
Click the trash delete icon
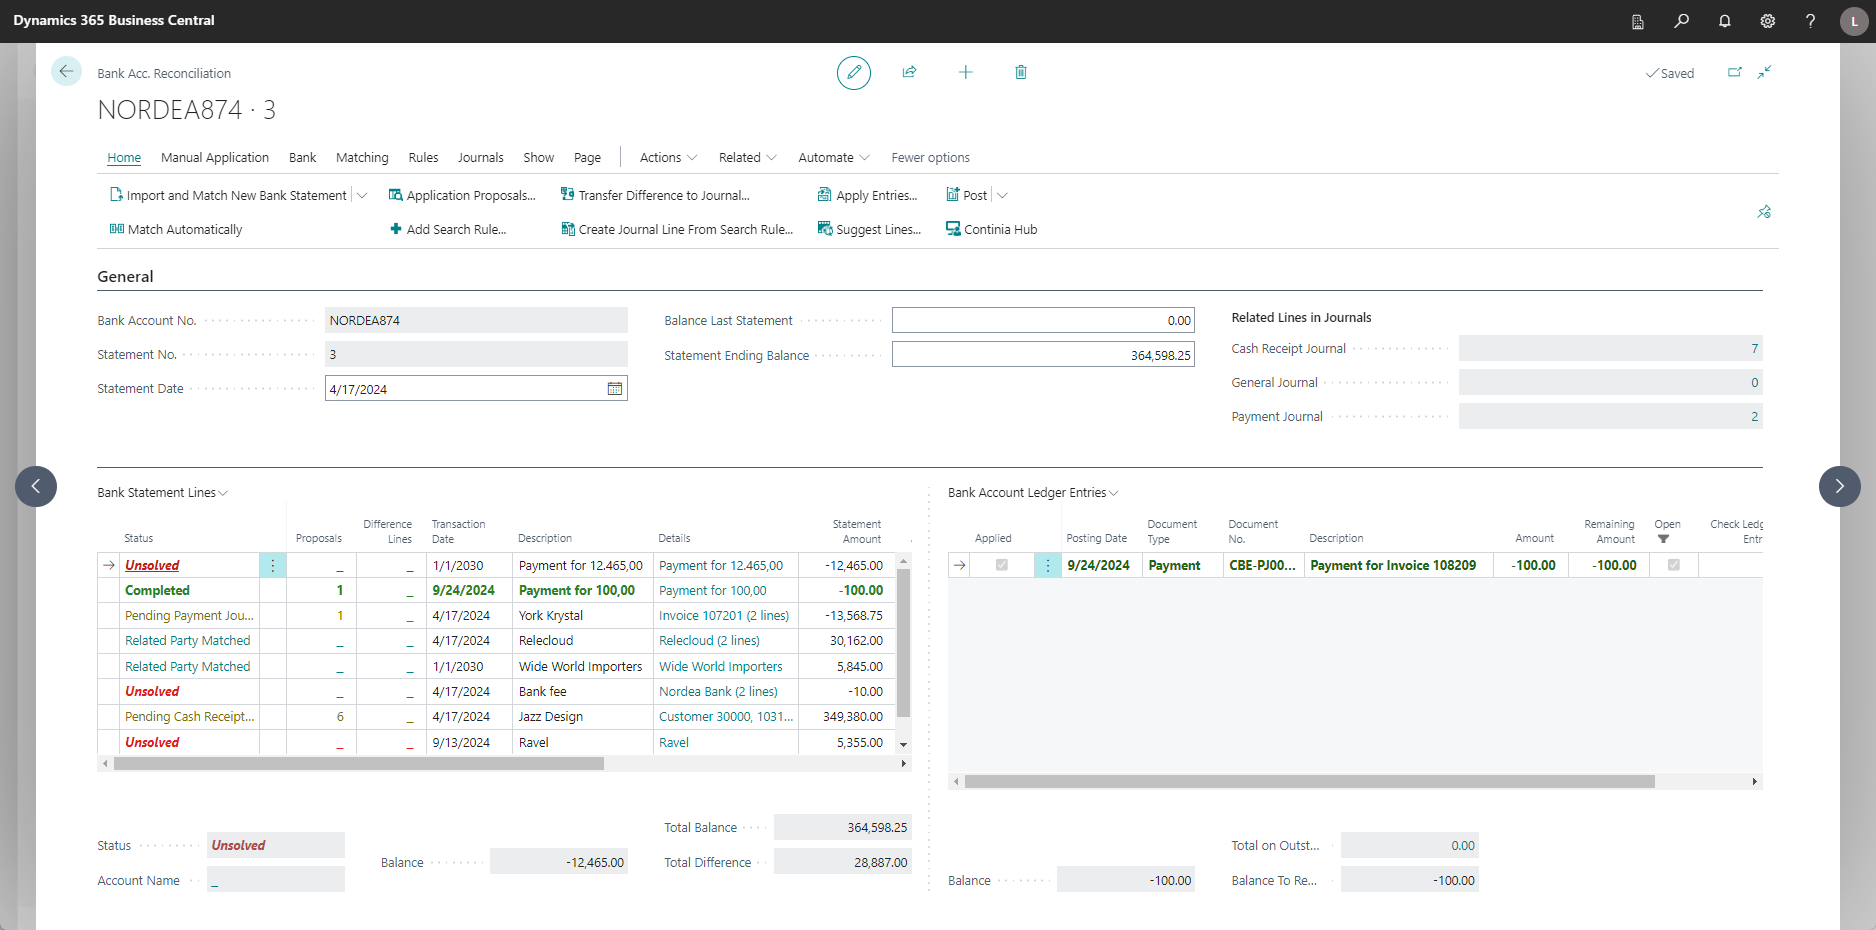tap(1021, 72)
